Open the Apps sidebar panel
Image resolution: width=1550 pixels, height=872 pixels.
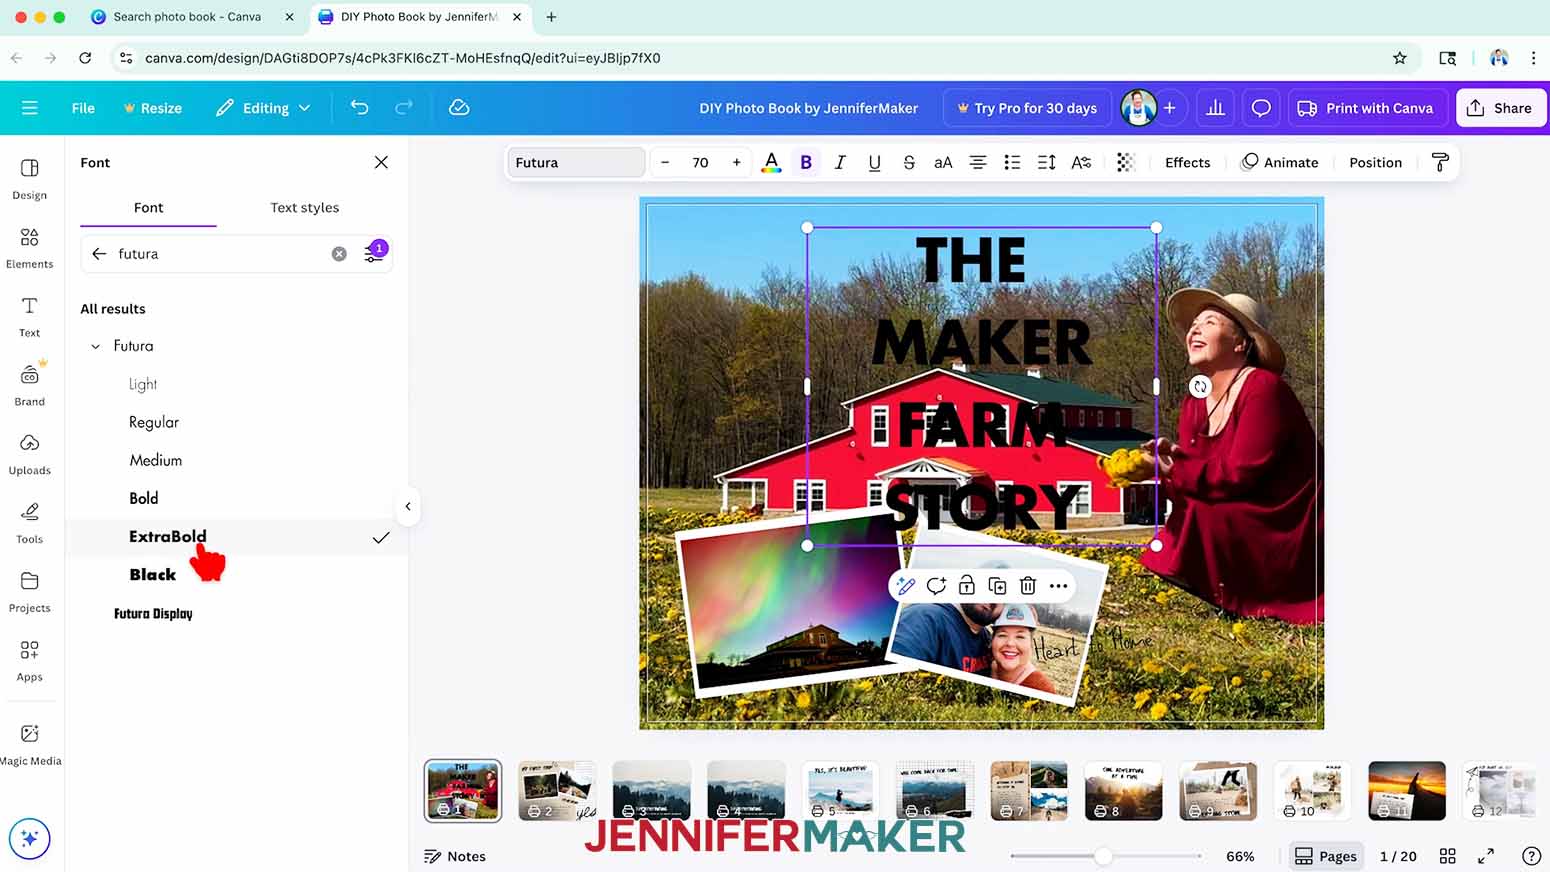tap(30, 662)
